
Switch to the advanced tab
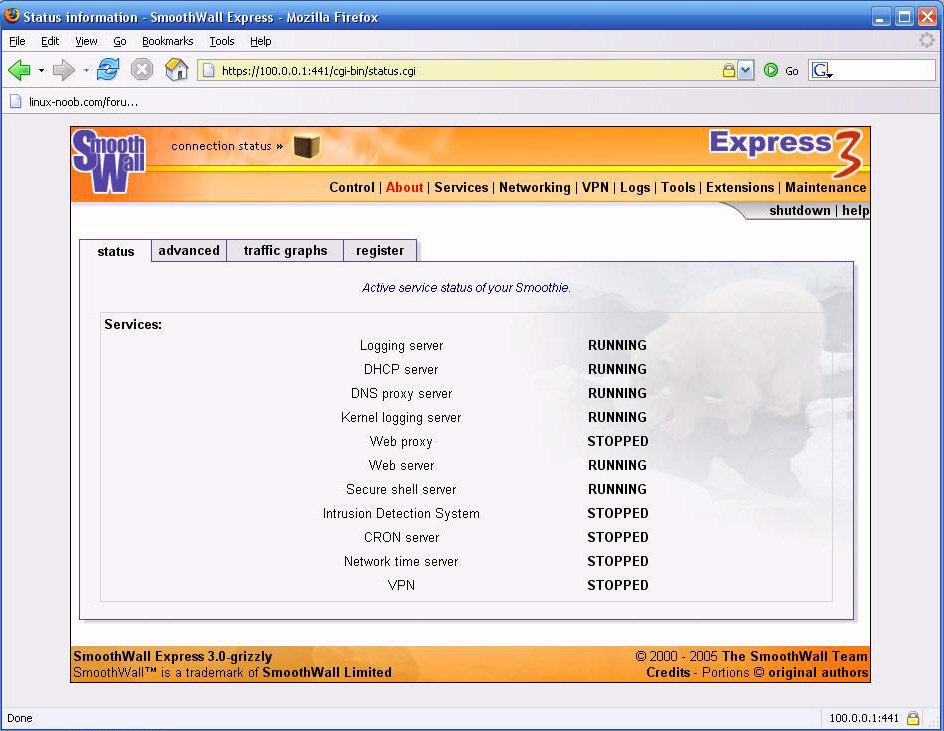(x=188, y=250)
